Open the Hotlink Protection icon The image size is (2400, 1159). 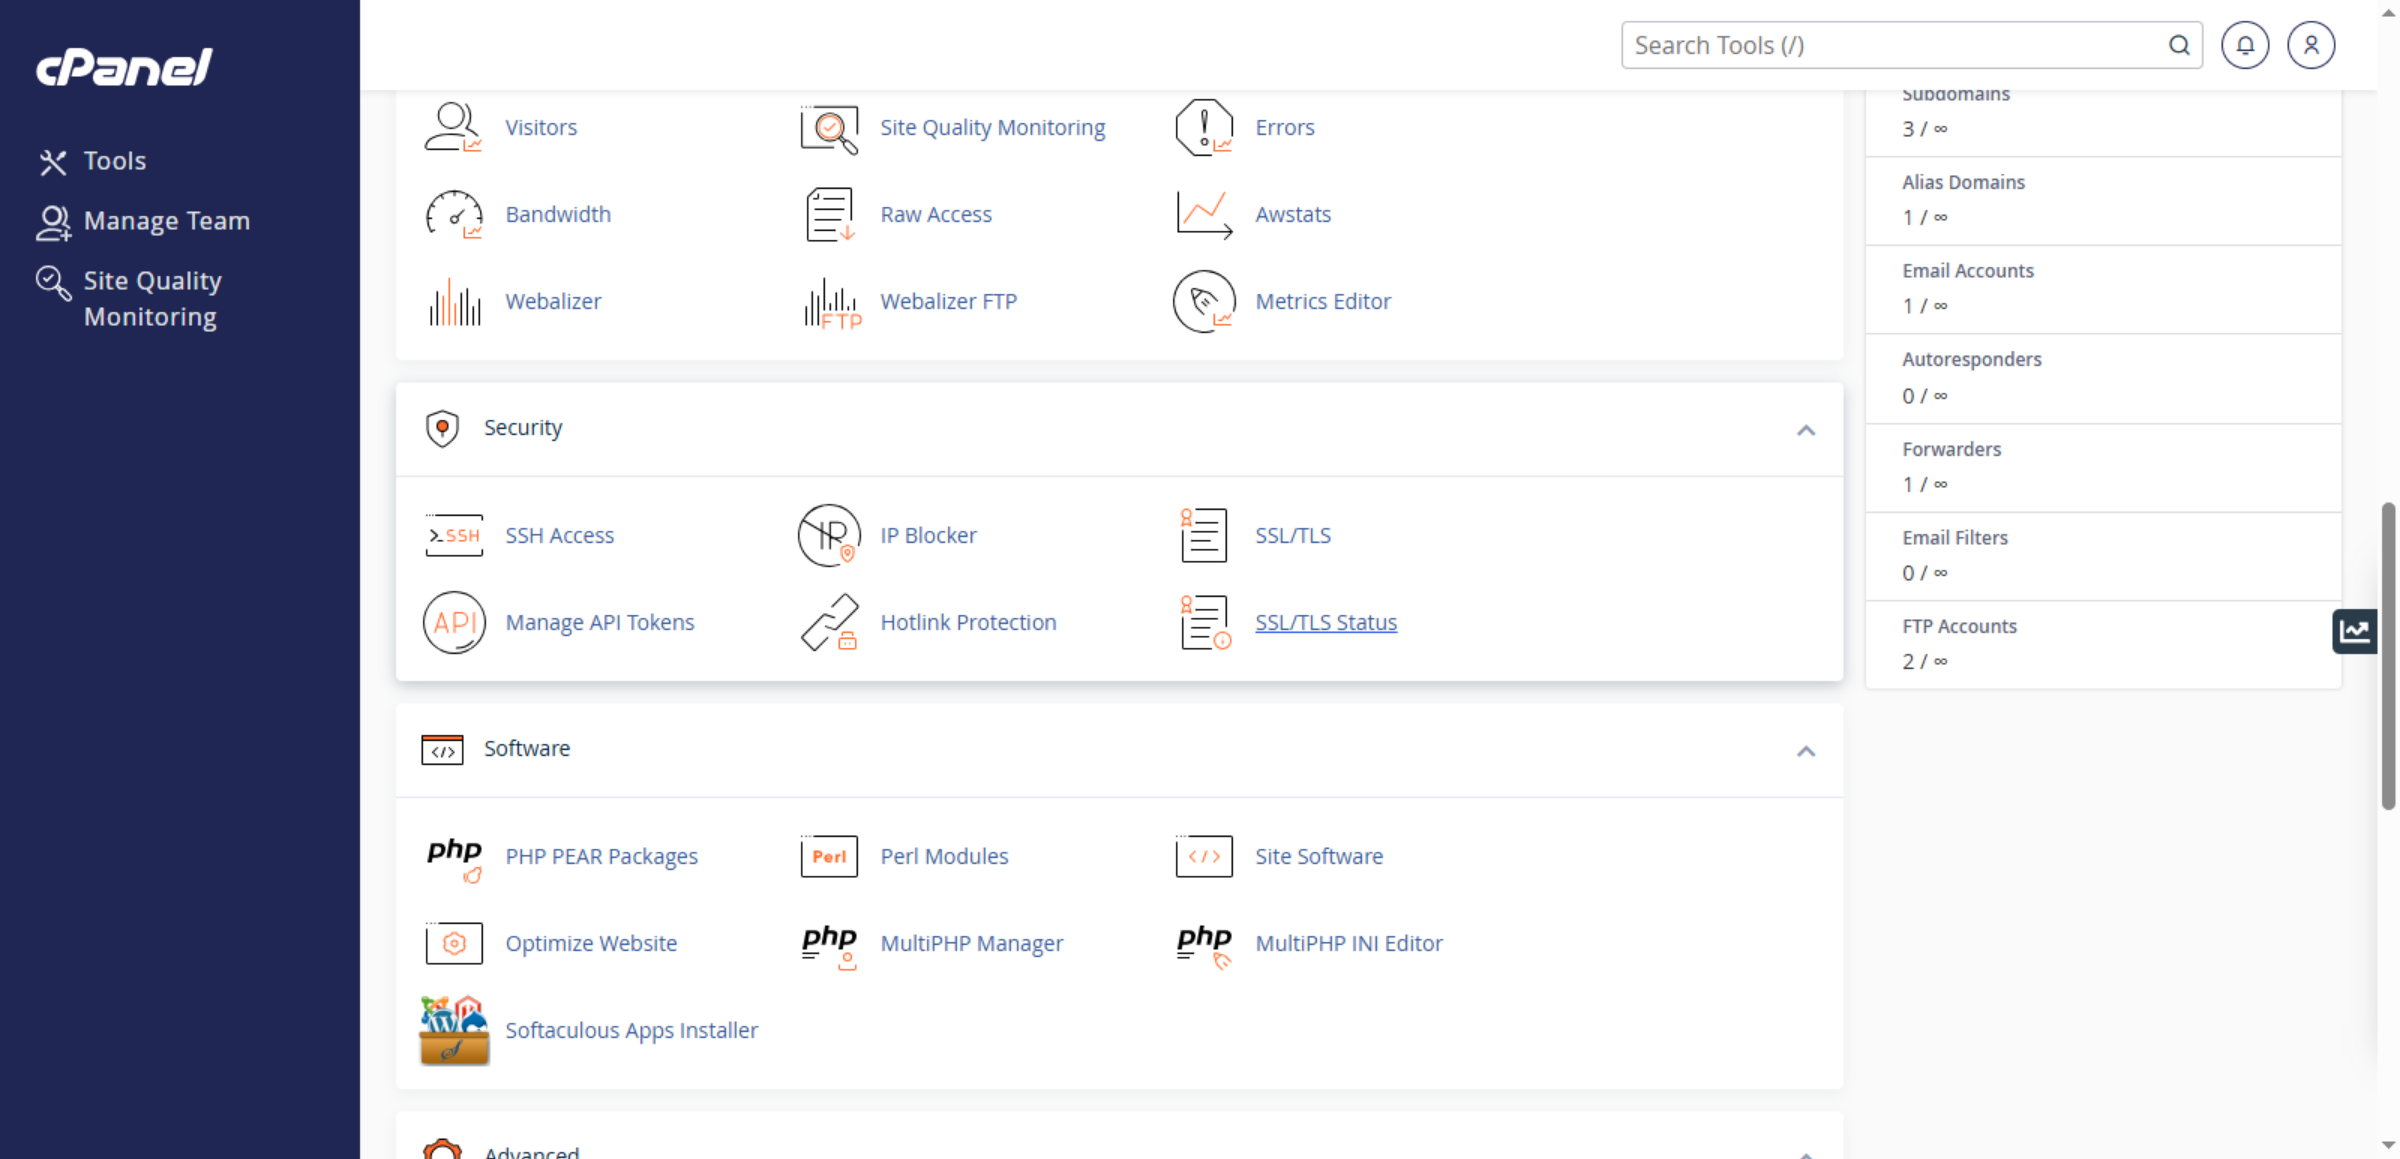point(829,622)
